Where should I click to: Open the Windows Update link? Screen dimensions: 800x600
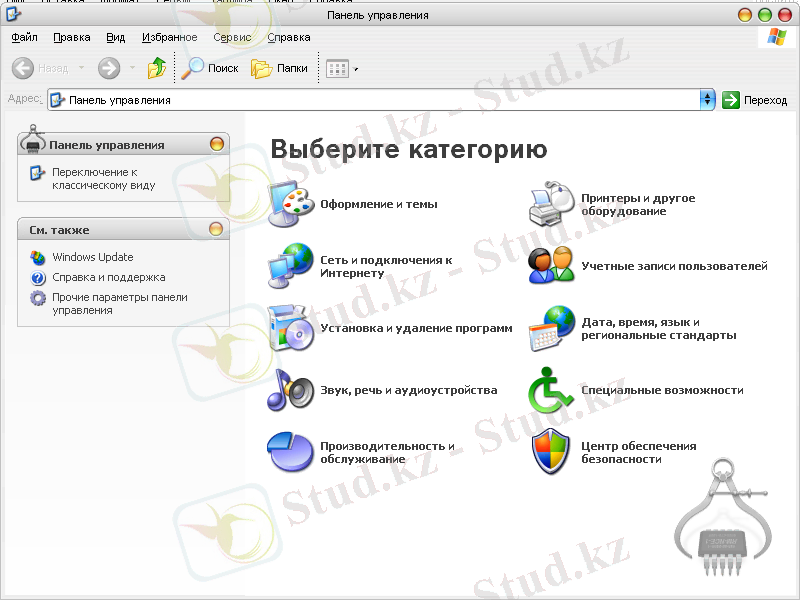[93, 257]
